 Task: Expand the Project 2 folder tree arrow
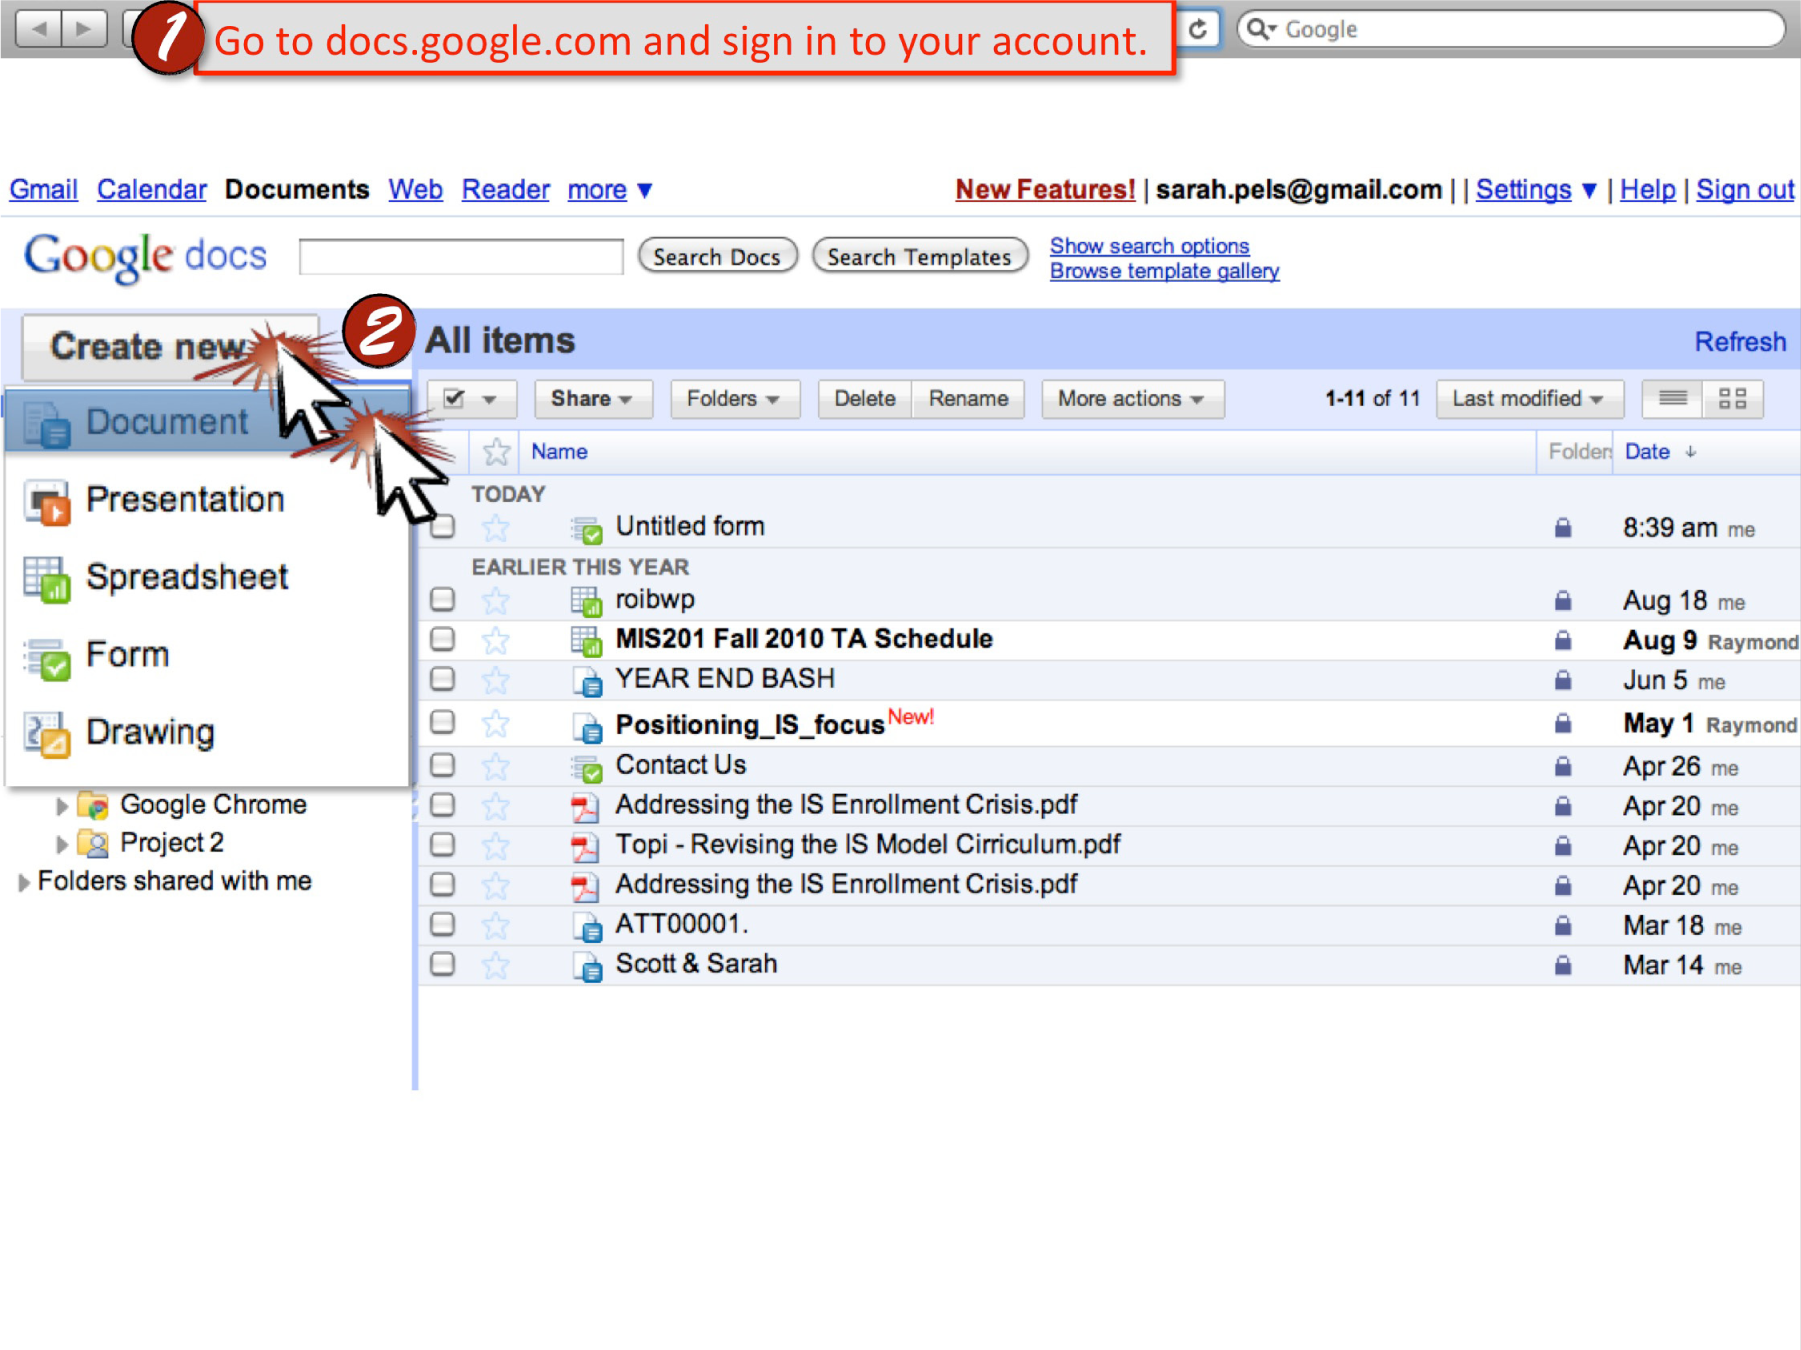[x=61, y=845]
